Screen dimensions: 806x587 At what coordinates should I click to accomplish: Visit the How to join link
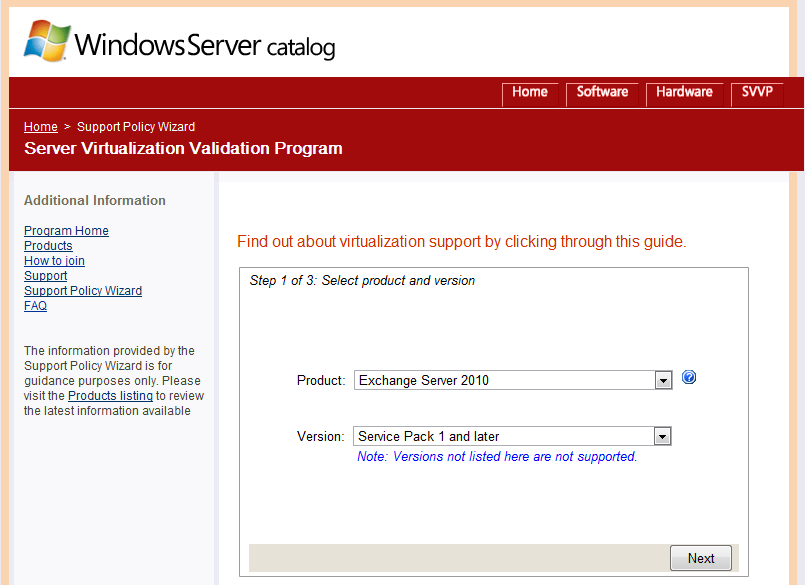point(54,261)
